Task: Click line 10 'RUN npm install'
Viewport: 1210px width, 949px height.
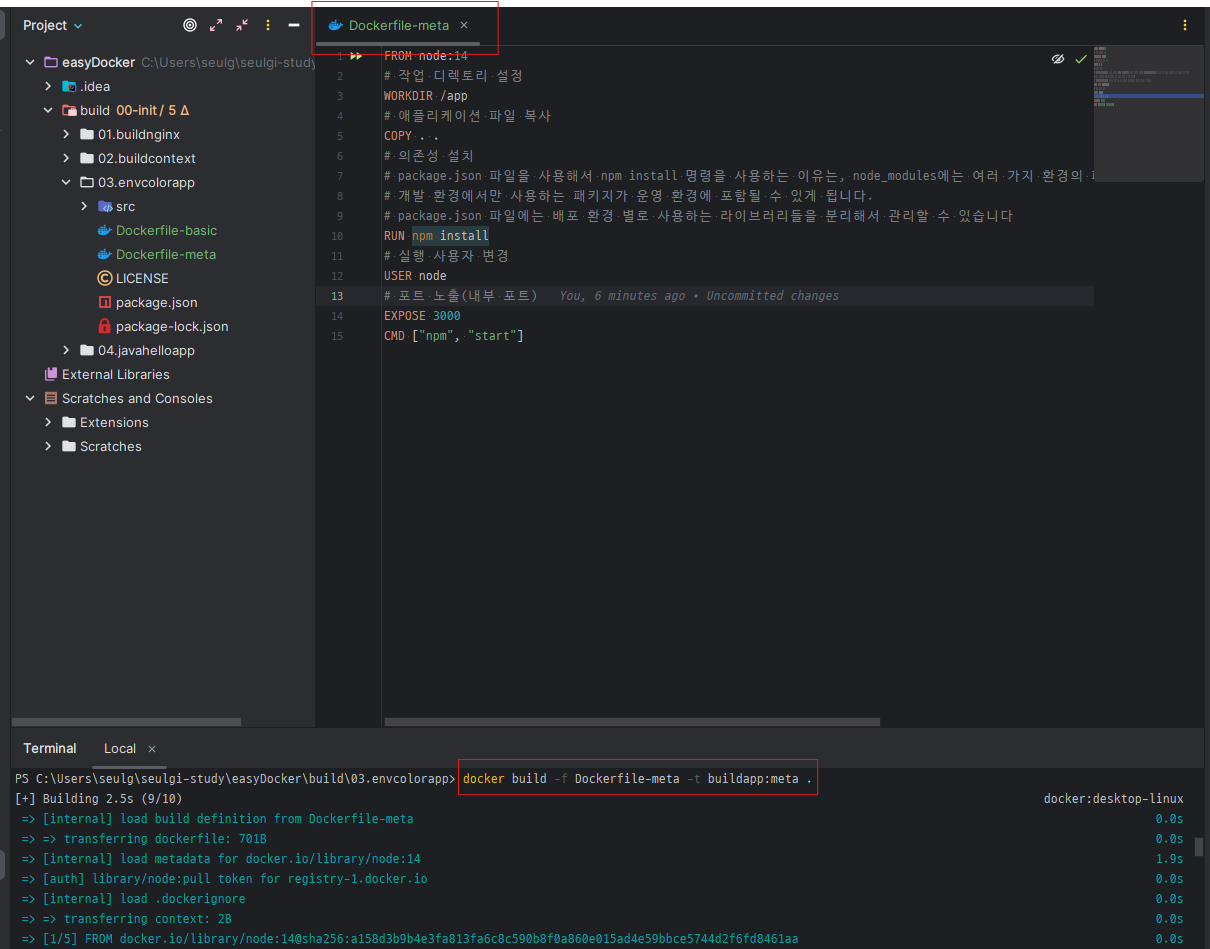Action: [x=436, y=236]
